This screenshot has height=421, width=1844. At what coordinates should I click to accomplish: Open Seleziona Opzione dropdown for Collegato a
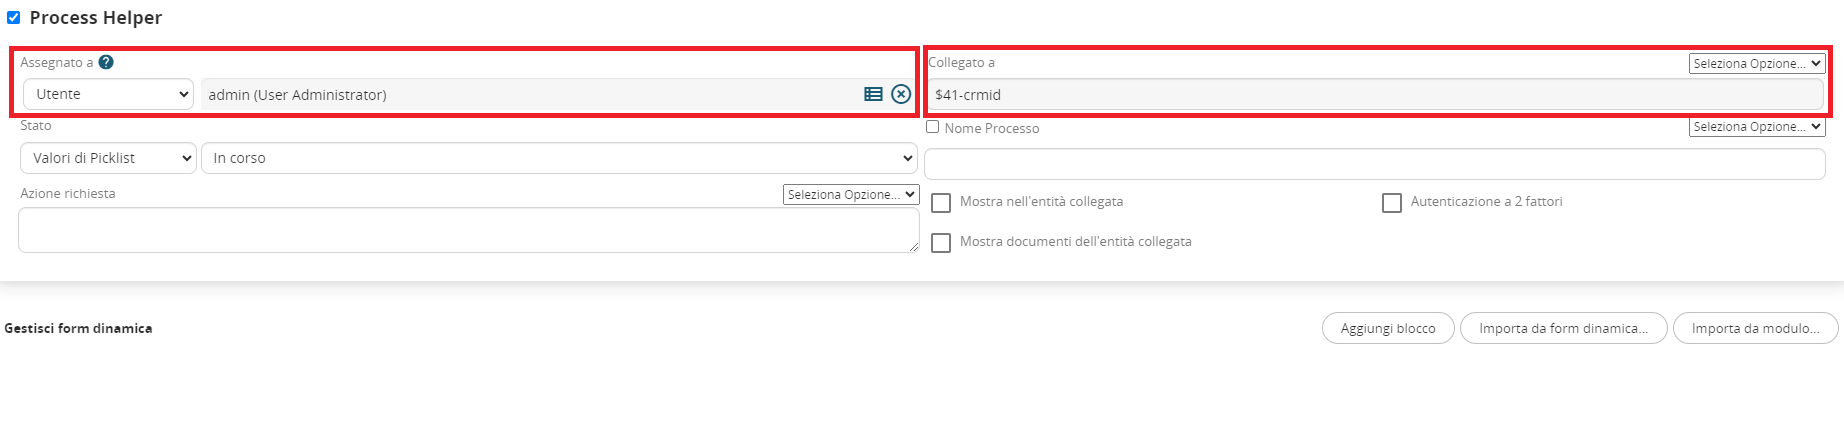click(1757, 63)
